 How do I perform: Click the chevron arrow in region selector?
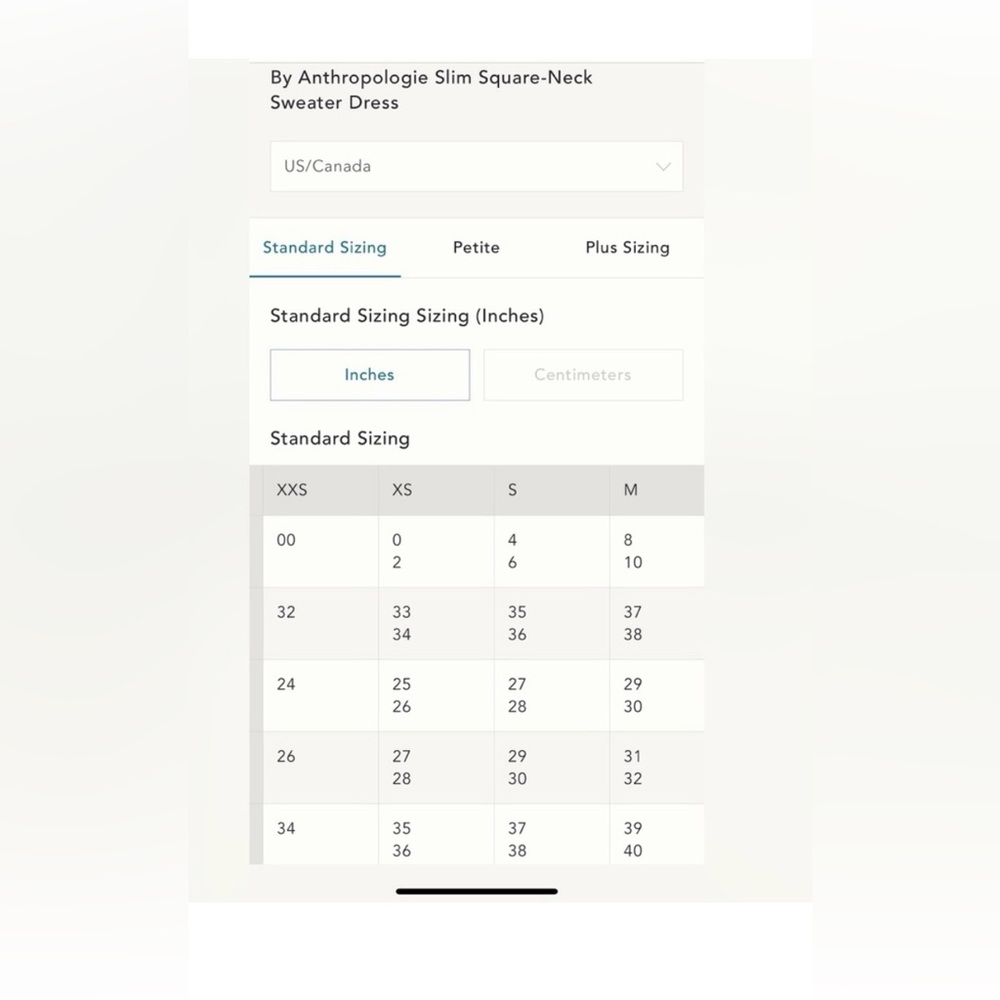tap(663, 167)
